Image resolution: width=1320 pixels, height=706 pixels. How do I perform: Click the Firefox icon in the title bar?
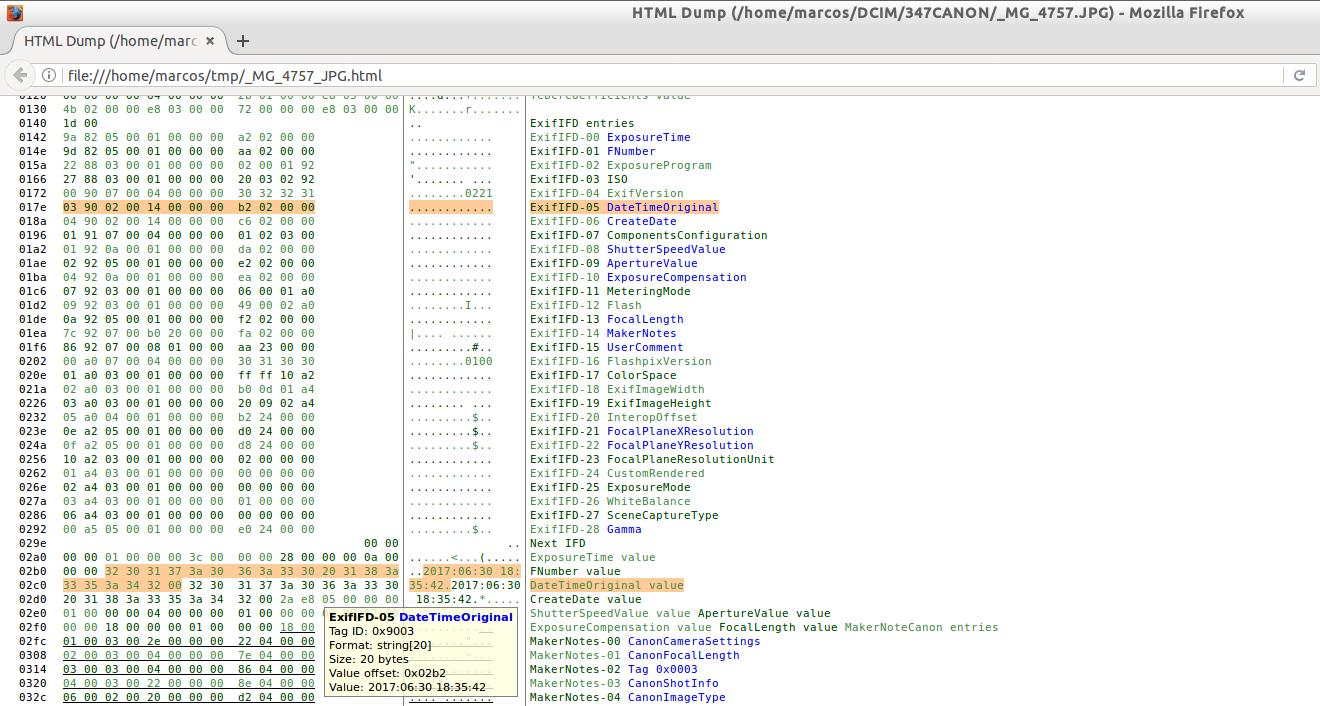[14, 13]
